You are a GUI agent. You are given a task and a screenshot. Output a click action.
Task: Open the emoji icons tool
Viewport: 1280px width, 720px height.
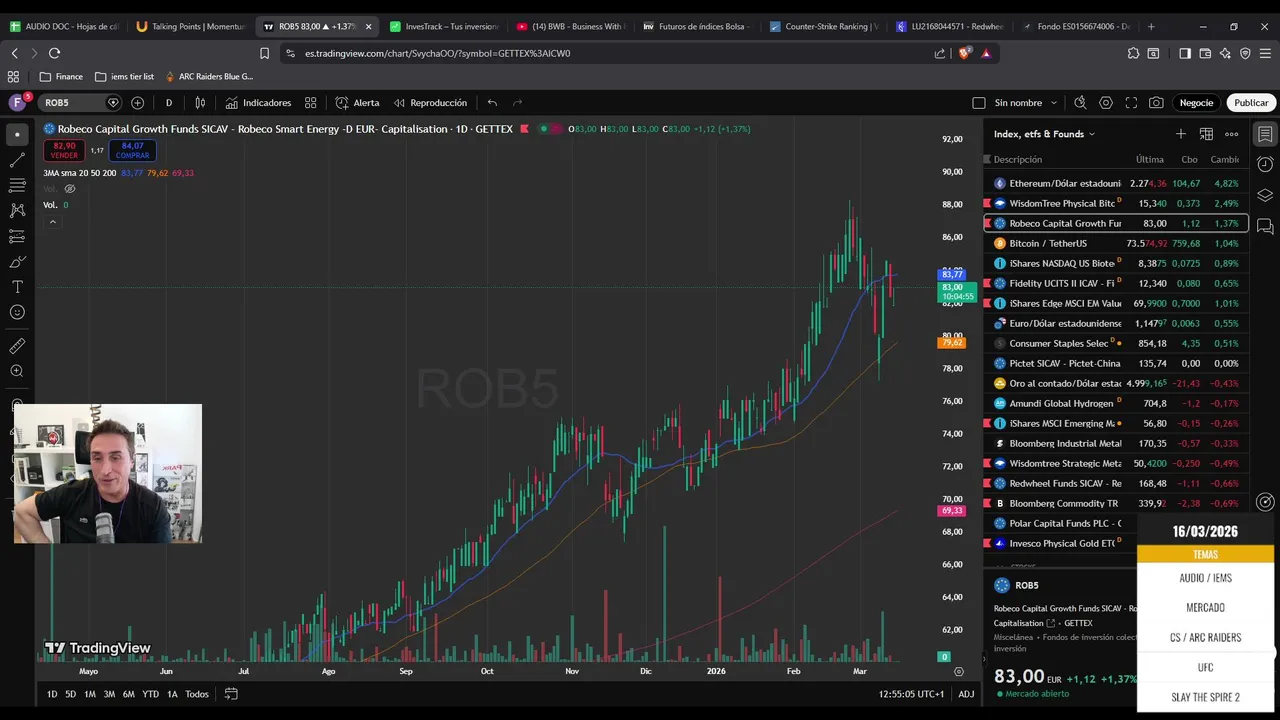[17, 312]
